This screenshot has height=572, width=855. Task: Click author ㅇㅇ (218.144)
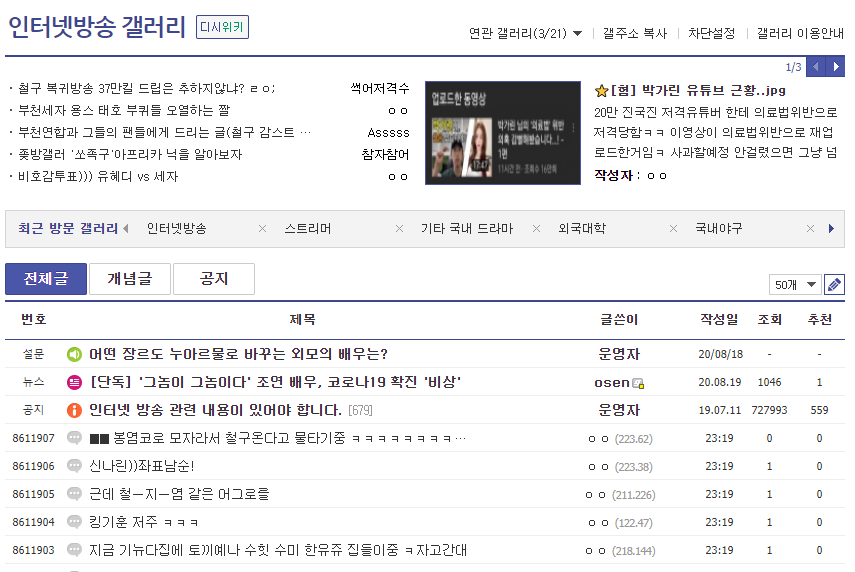[620, 551]
